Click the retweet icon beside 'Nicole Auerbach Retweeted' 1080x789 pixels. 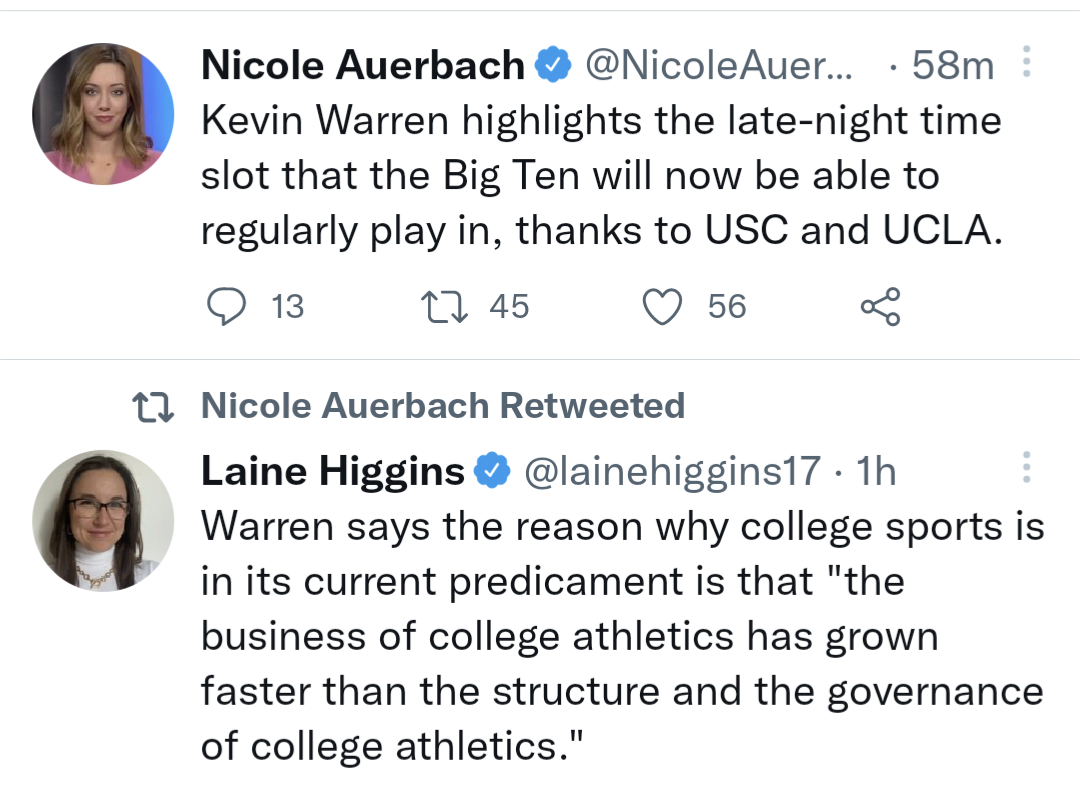(153, 406)
